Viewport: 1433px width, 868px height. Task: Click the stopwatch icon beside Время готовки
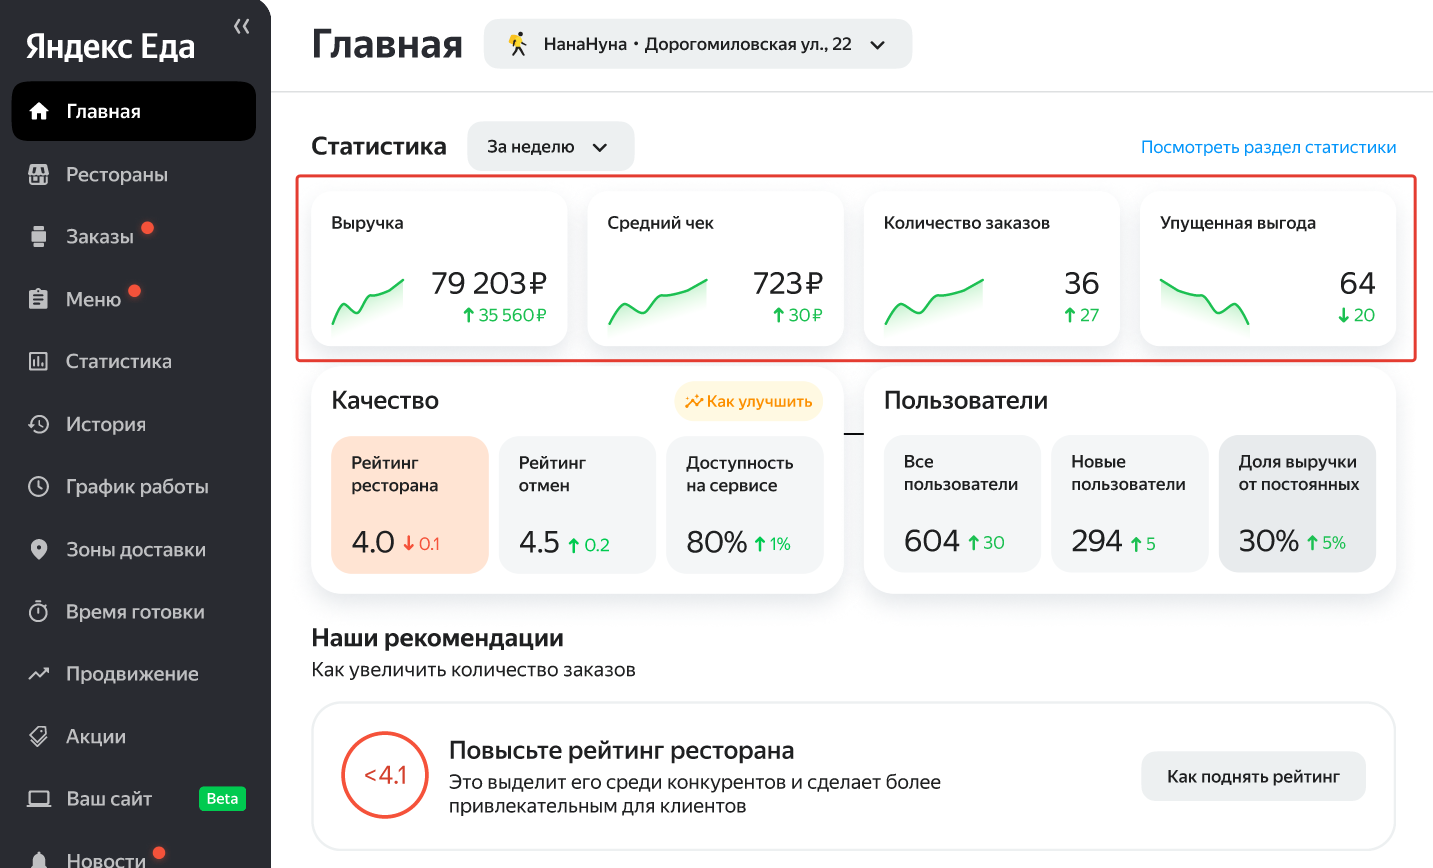coord(38,611)
